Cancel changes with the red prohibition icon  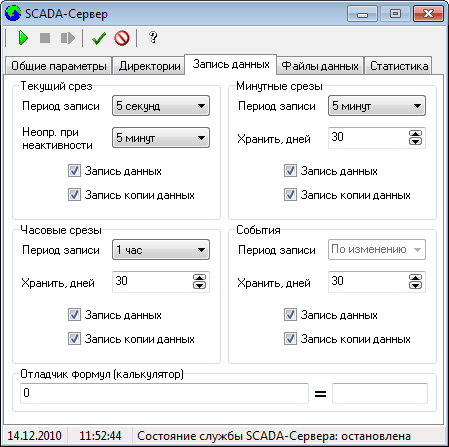click(122, 38)
